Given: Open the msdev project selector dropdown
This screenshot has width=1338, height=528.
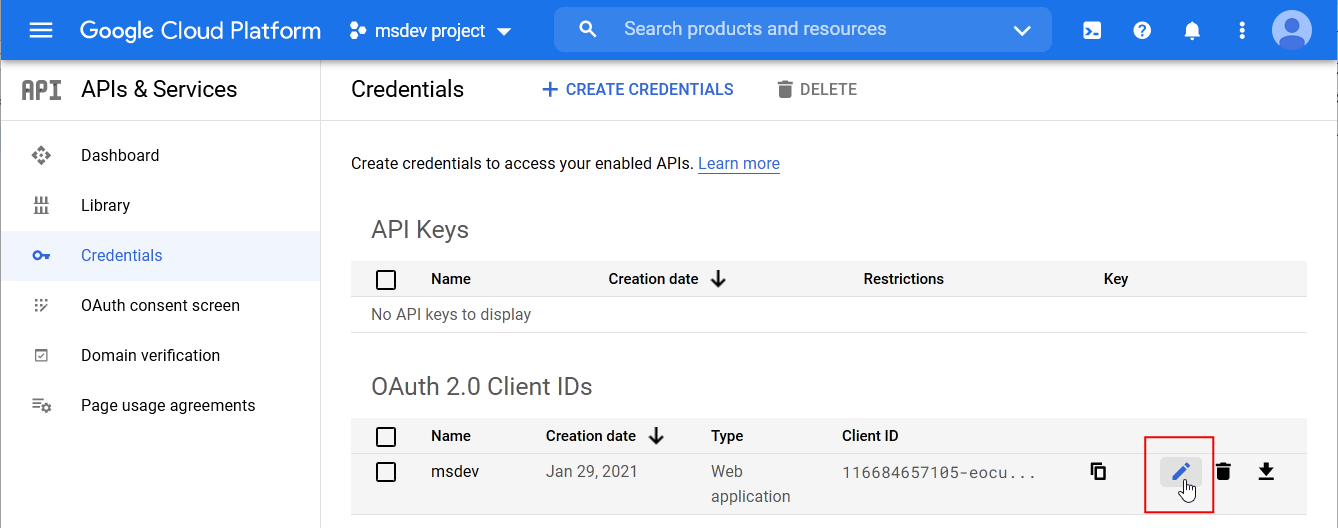Looking at the screenshot, I should [430, 31].
